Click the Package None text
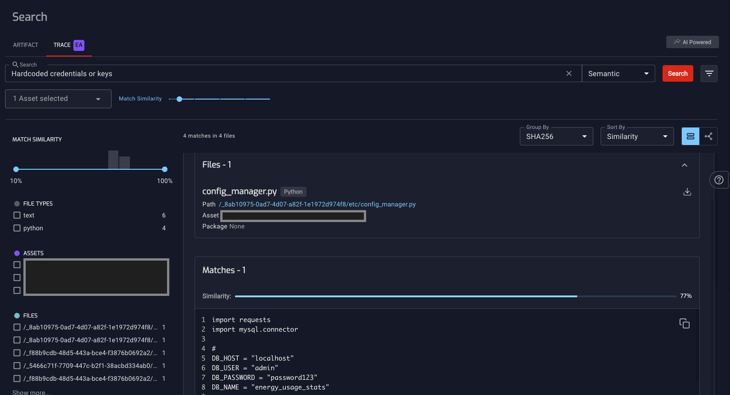This screenshot has height=395, width=730. point(223,226)
